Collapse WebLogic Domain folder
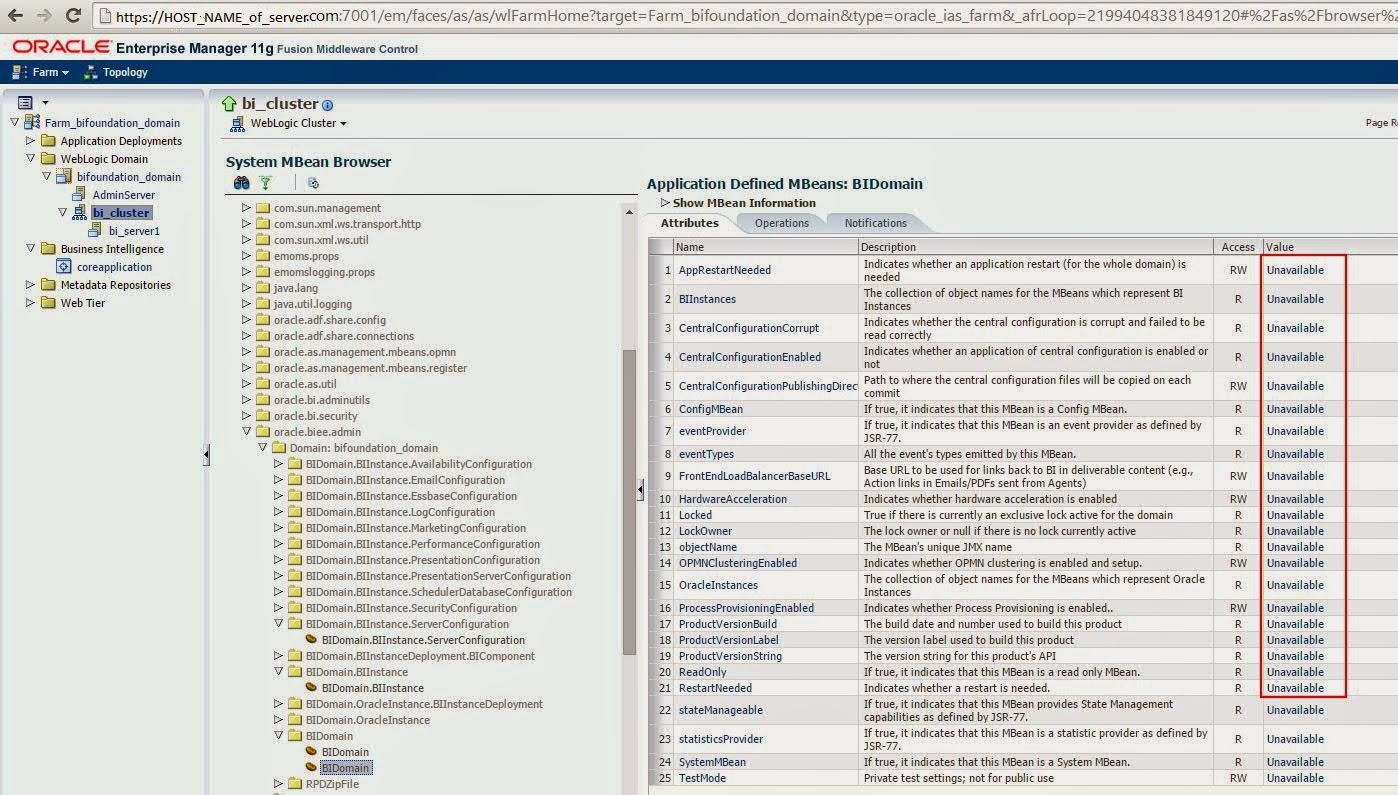Image resolution: width=1398 pixels, height=795 pixels. (x=30, y=159)
